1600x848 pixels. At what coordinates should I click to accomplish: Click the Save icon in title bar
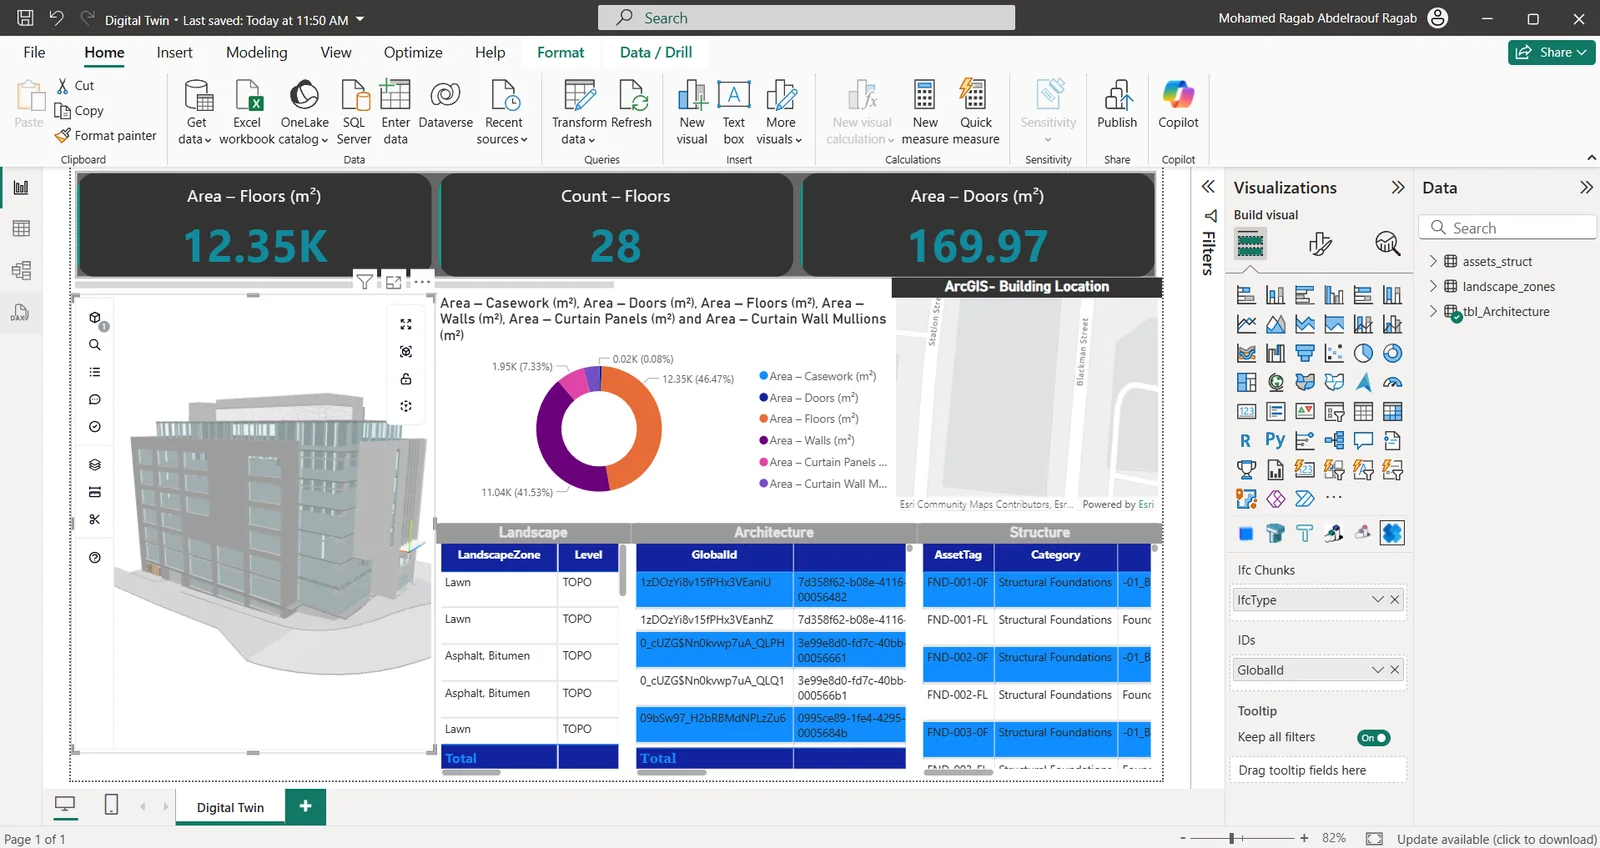pos(25,18)
